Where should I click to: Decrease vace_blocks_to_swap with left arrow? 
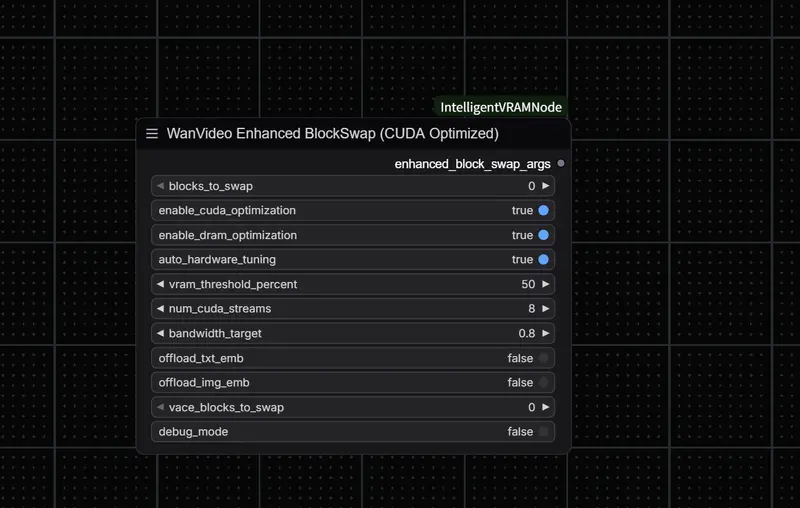[x=160, y=407]
